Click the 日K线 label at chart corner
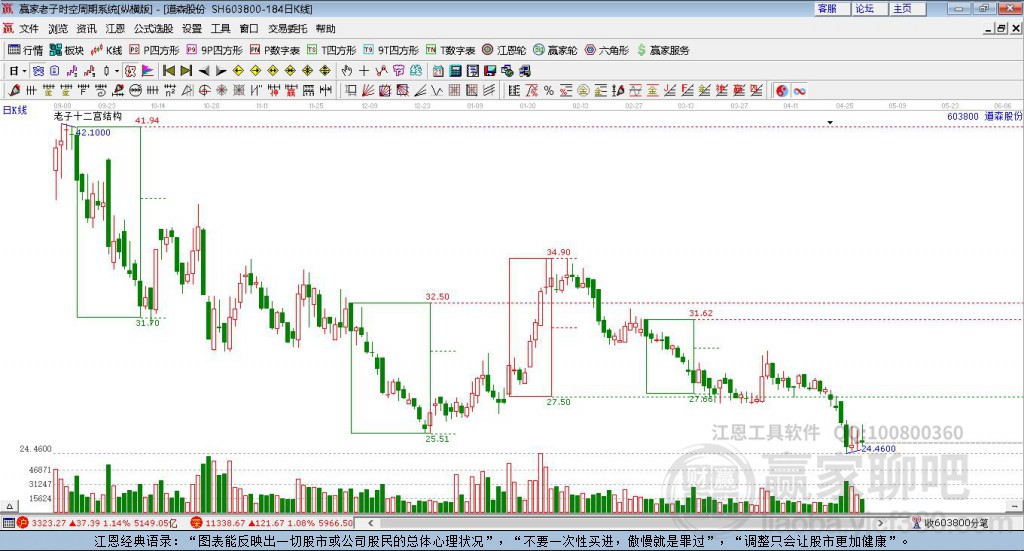 click(15, 110)
